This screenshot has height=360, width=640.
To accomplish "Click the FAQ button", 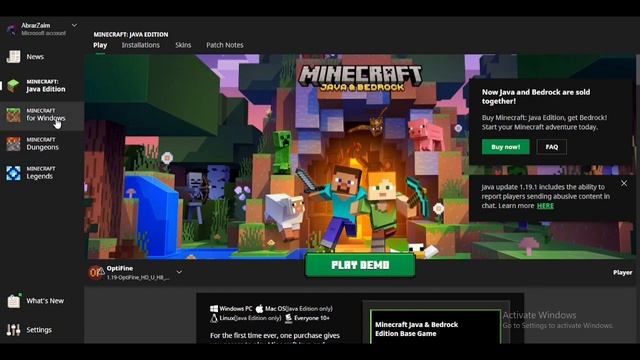I will 551,147.
